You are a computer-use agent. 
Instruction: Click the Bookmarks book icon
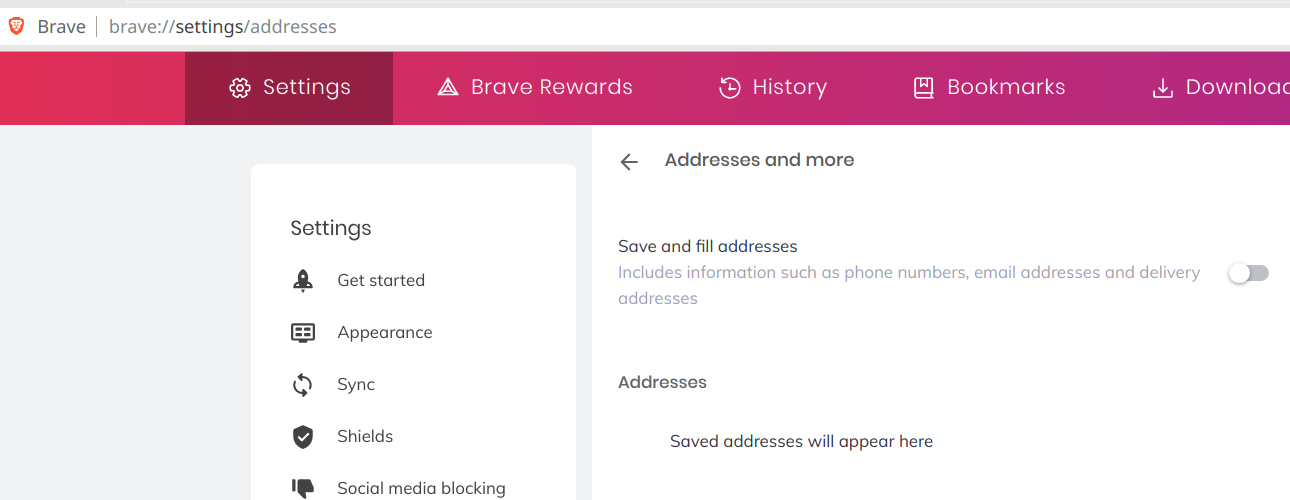tap(924, 88)
